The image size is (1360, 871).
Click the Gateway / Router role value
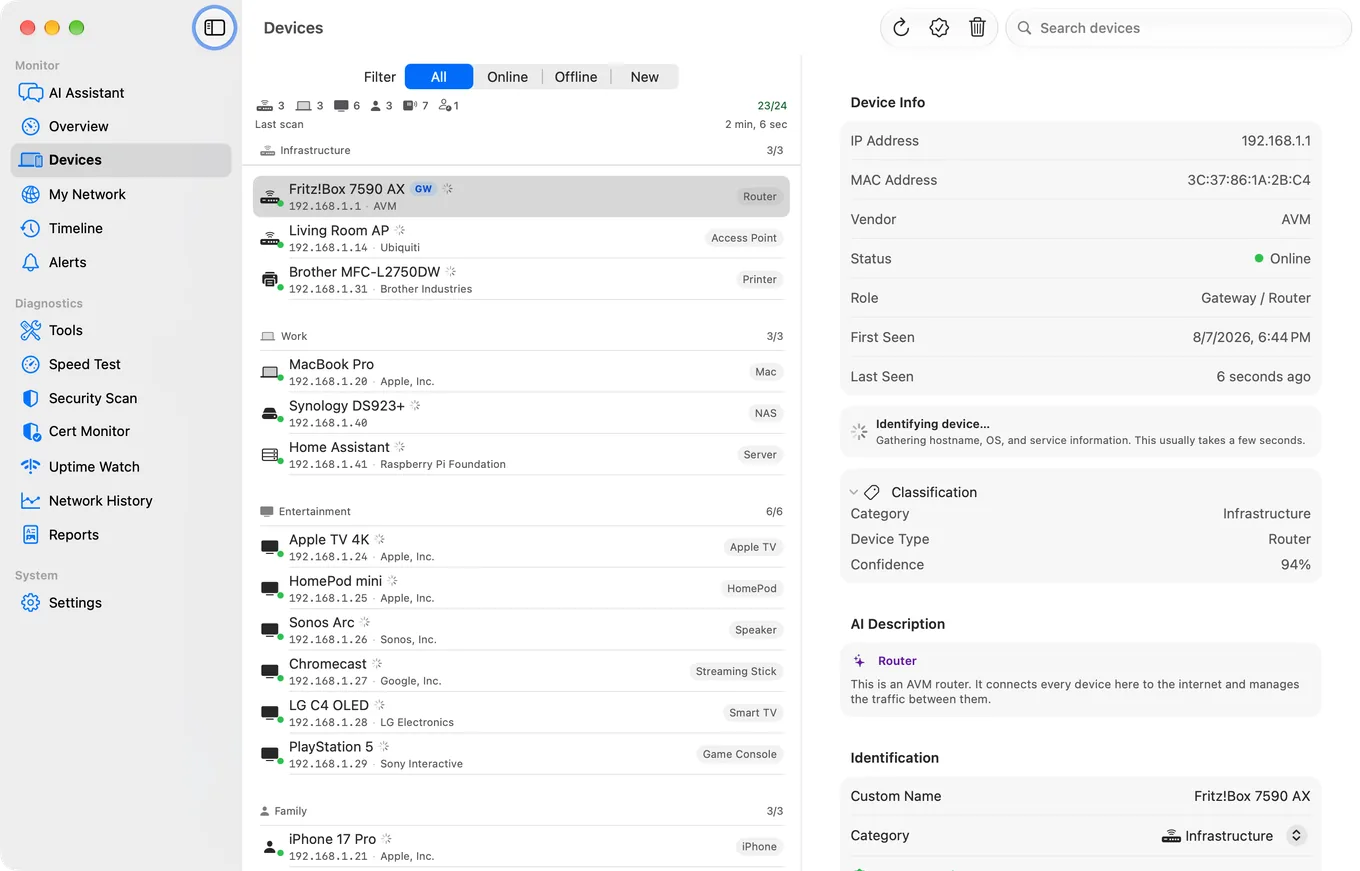click(1256, 298)
